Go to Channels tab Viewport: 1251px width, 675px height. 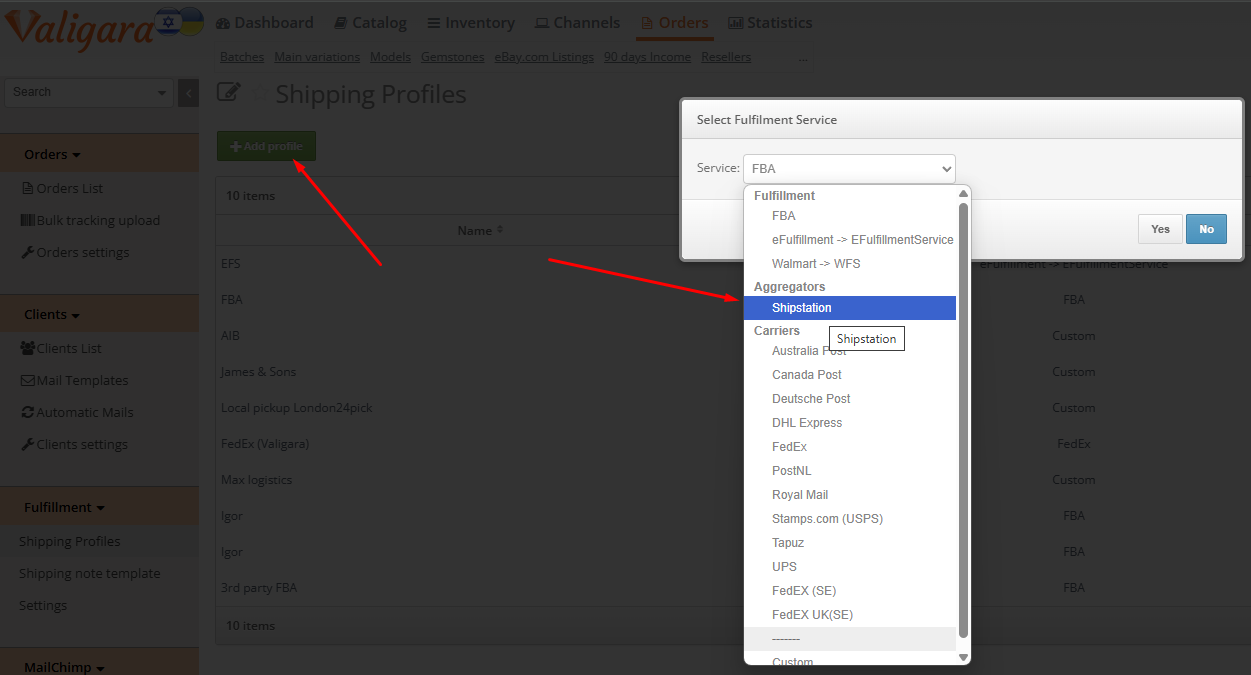(577, 22)
